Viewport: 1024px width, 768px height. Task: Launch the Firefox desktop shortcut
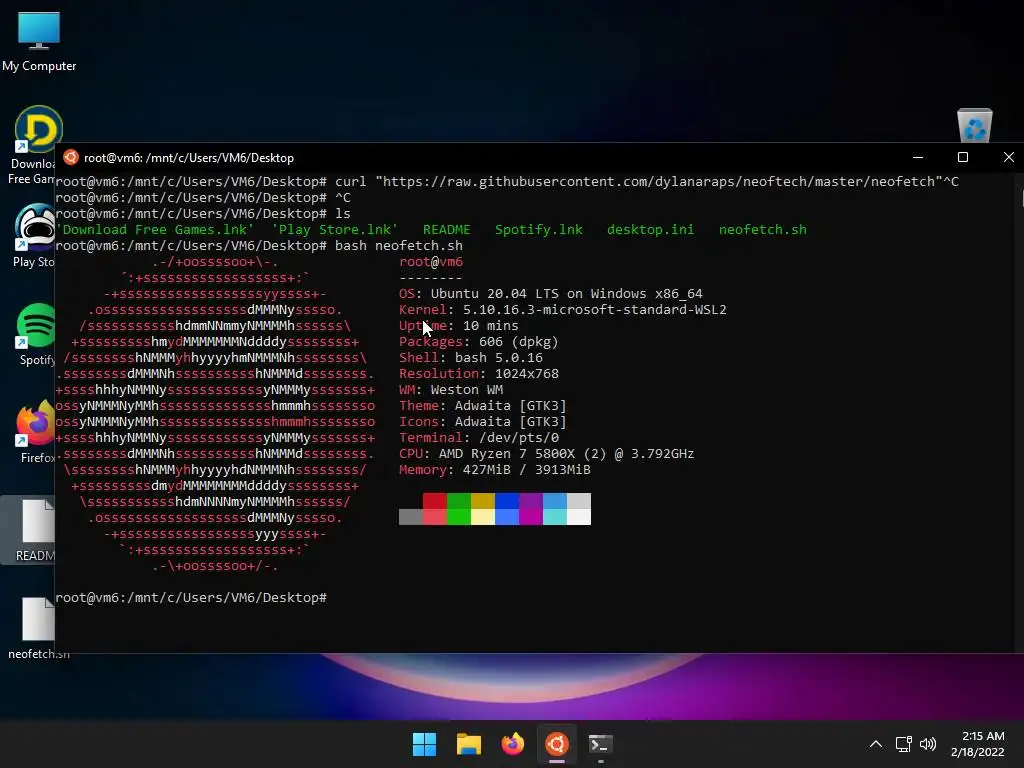pos(36,432)
